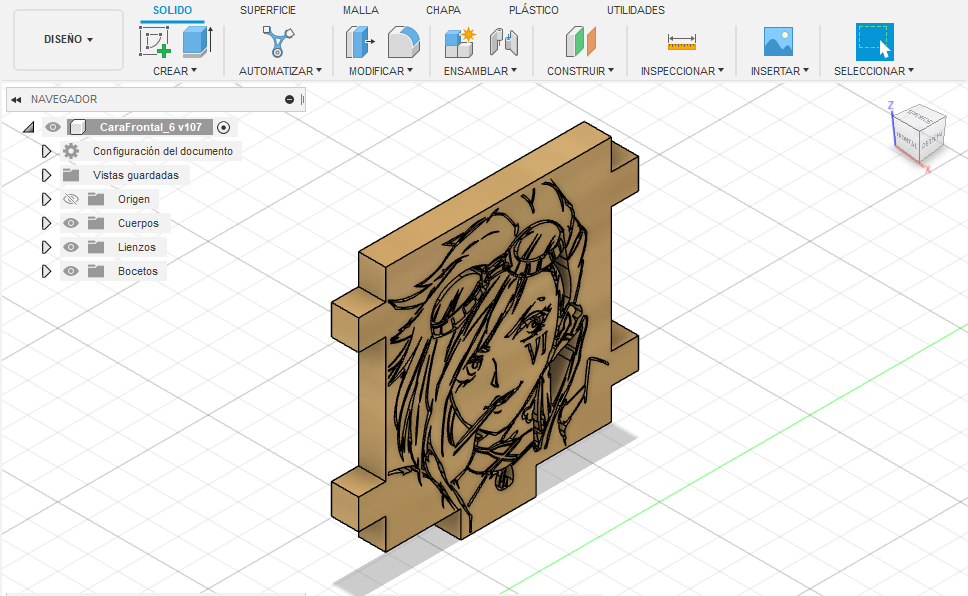Image resolution: width=968 pixels, height=596 pixels.
Task: Open the ENSAMBLAR dropdown menu
Action: [x=480, y=71]
